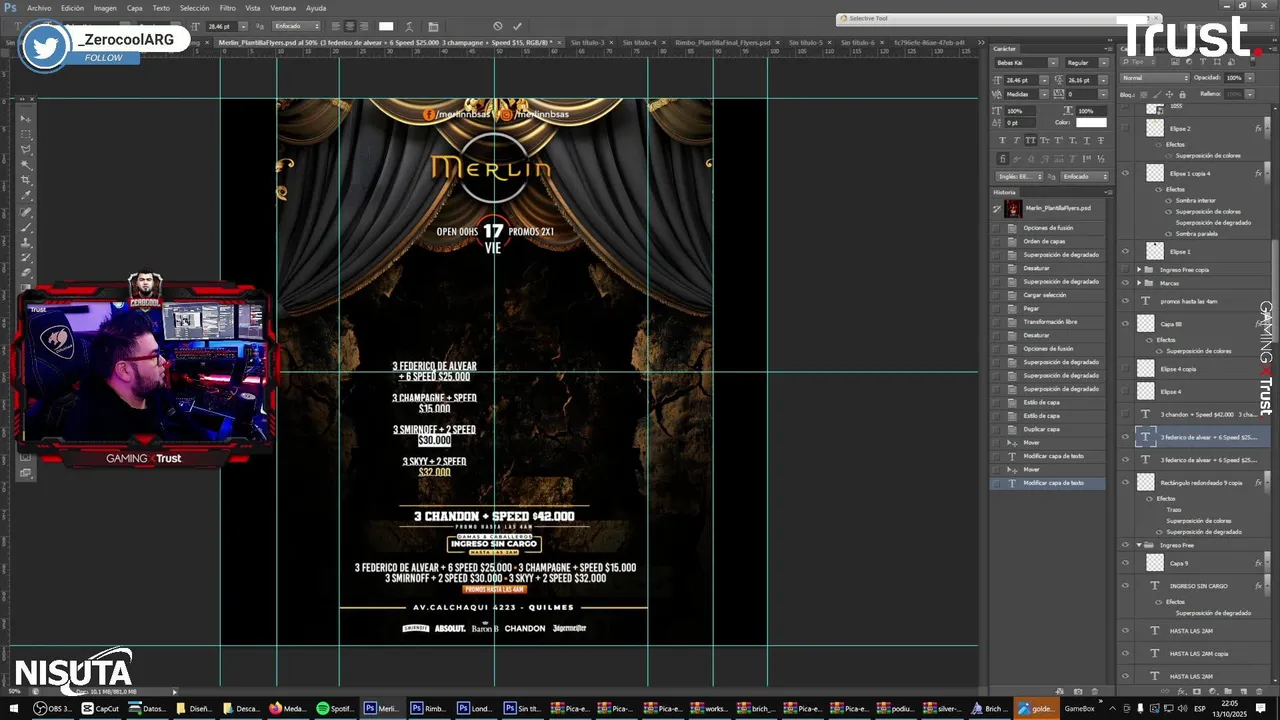
Task: Hide the Capa 9 layer
Action: coord(1125,563)
